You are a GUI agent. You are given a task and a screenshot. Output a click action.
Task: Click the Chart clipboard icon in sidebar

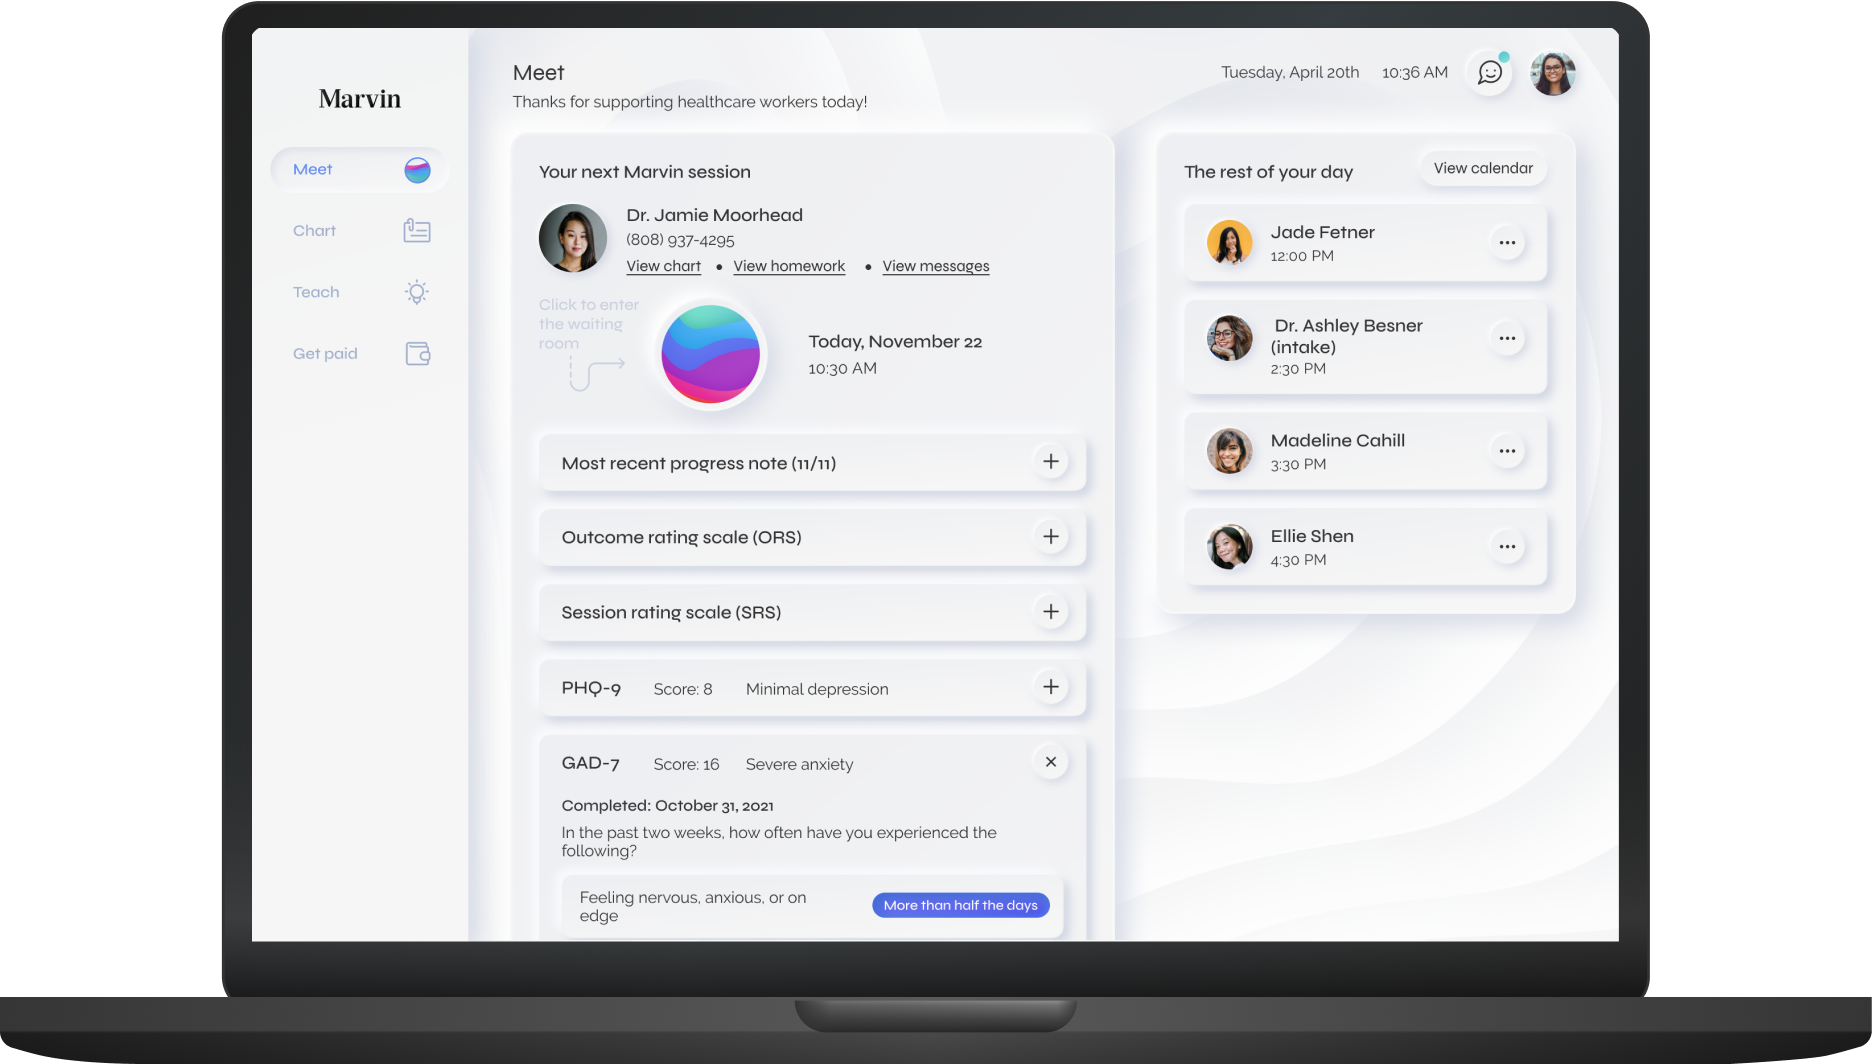tap(417, 231)
